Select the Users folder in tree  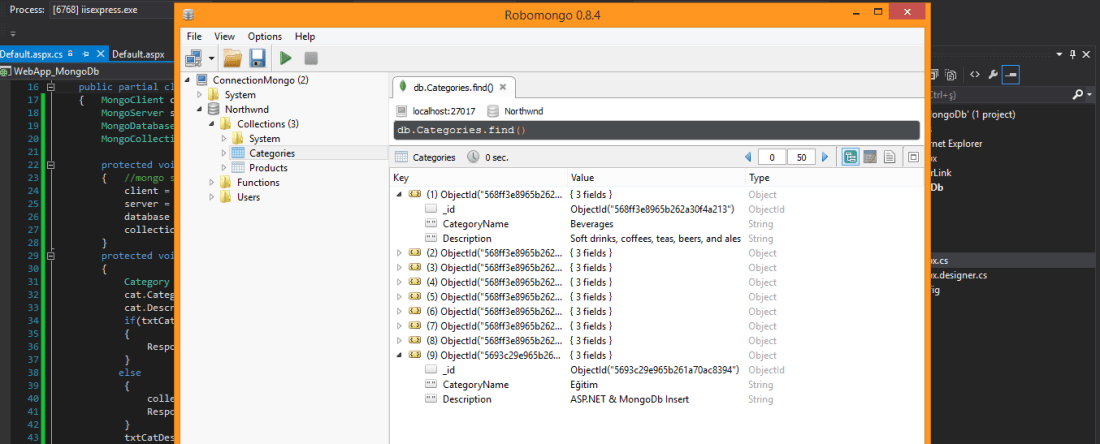(x=247, y=197)
